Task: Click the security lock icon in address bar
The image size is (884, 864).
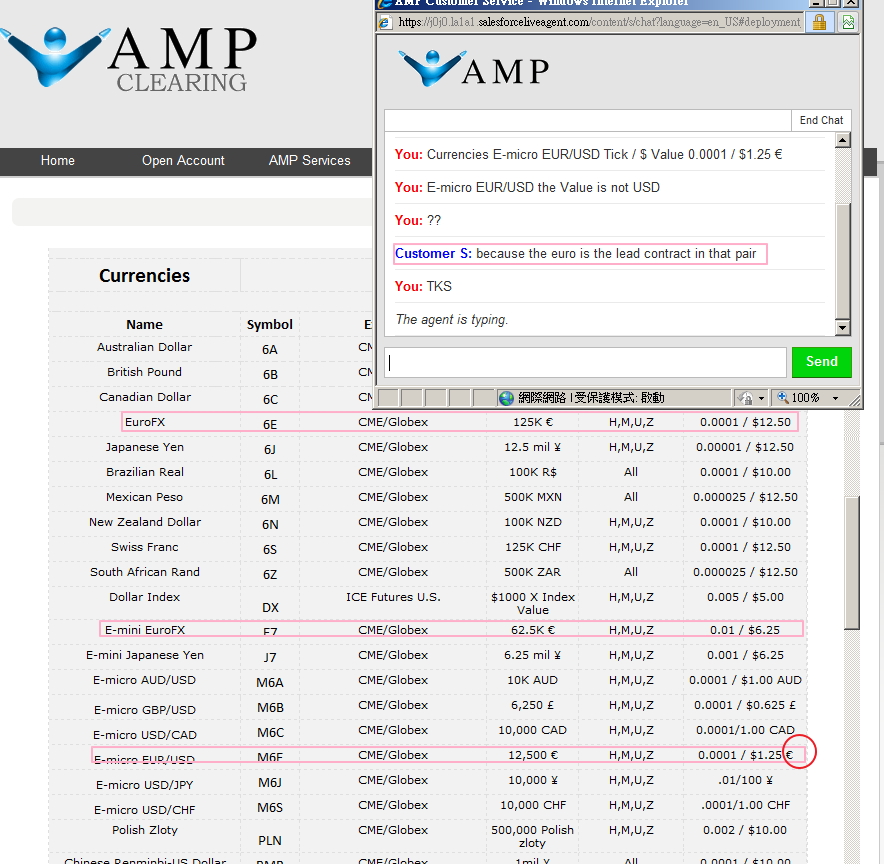Action: [819, 23]
